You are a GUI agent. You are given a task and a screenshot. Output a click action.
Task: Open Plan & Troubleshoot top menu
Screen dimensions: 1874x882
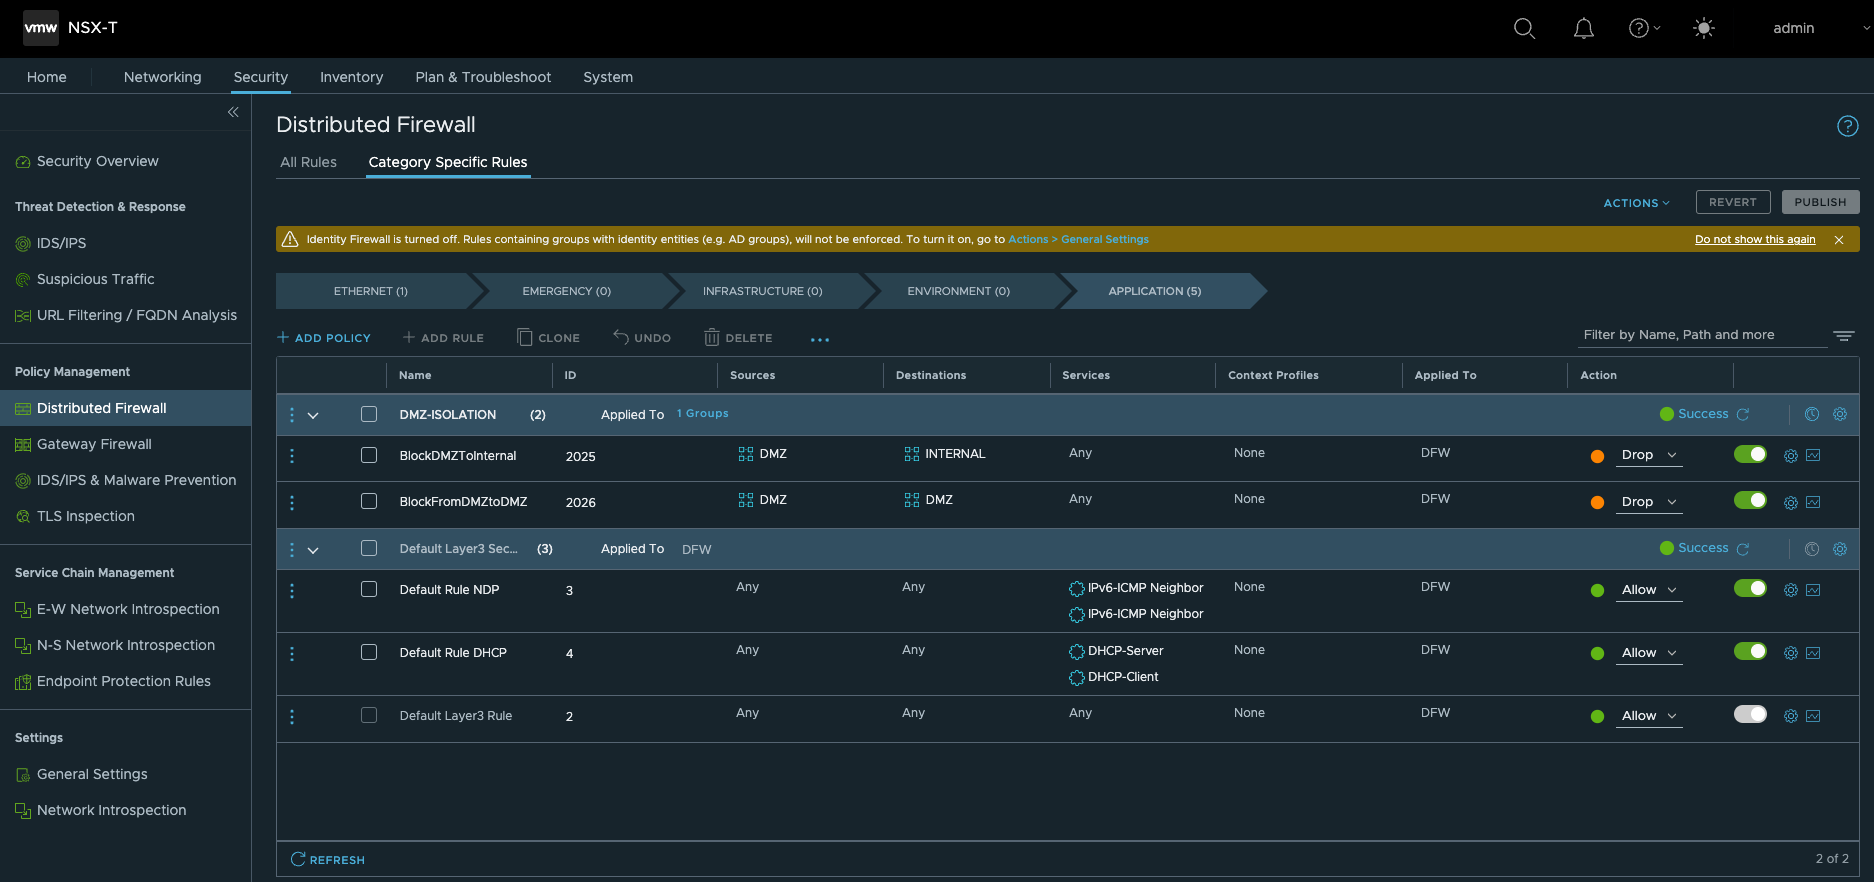[483, 77]
